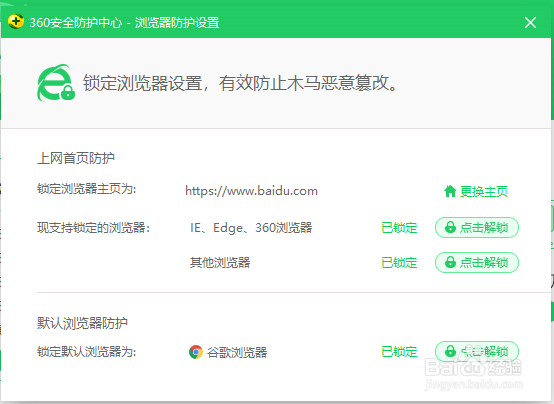Click 已锁定 status for IE、Edge、360浏览器
The image size is (554, 404).
click(399, 228)
